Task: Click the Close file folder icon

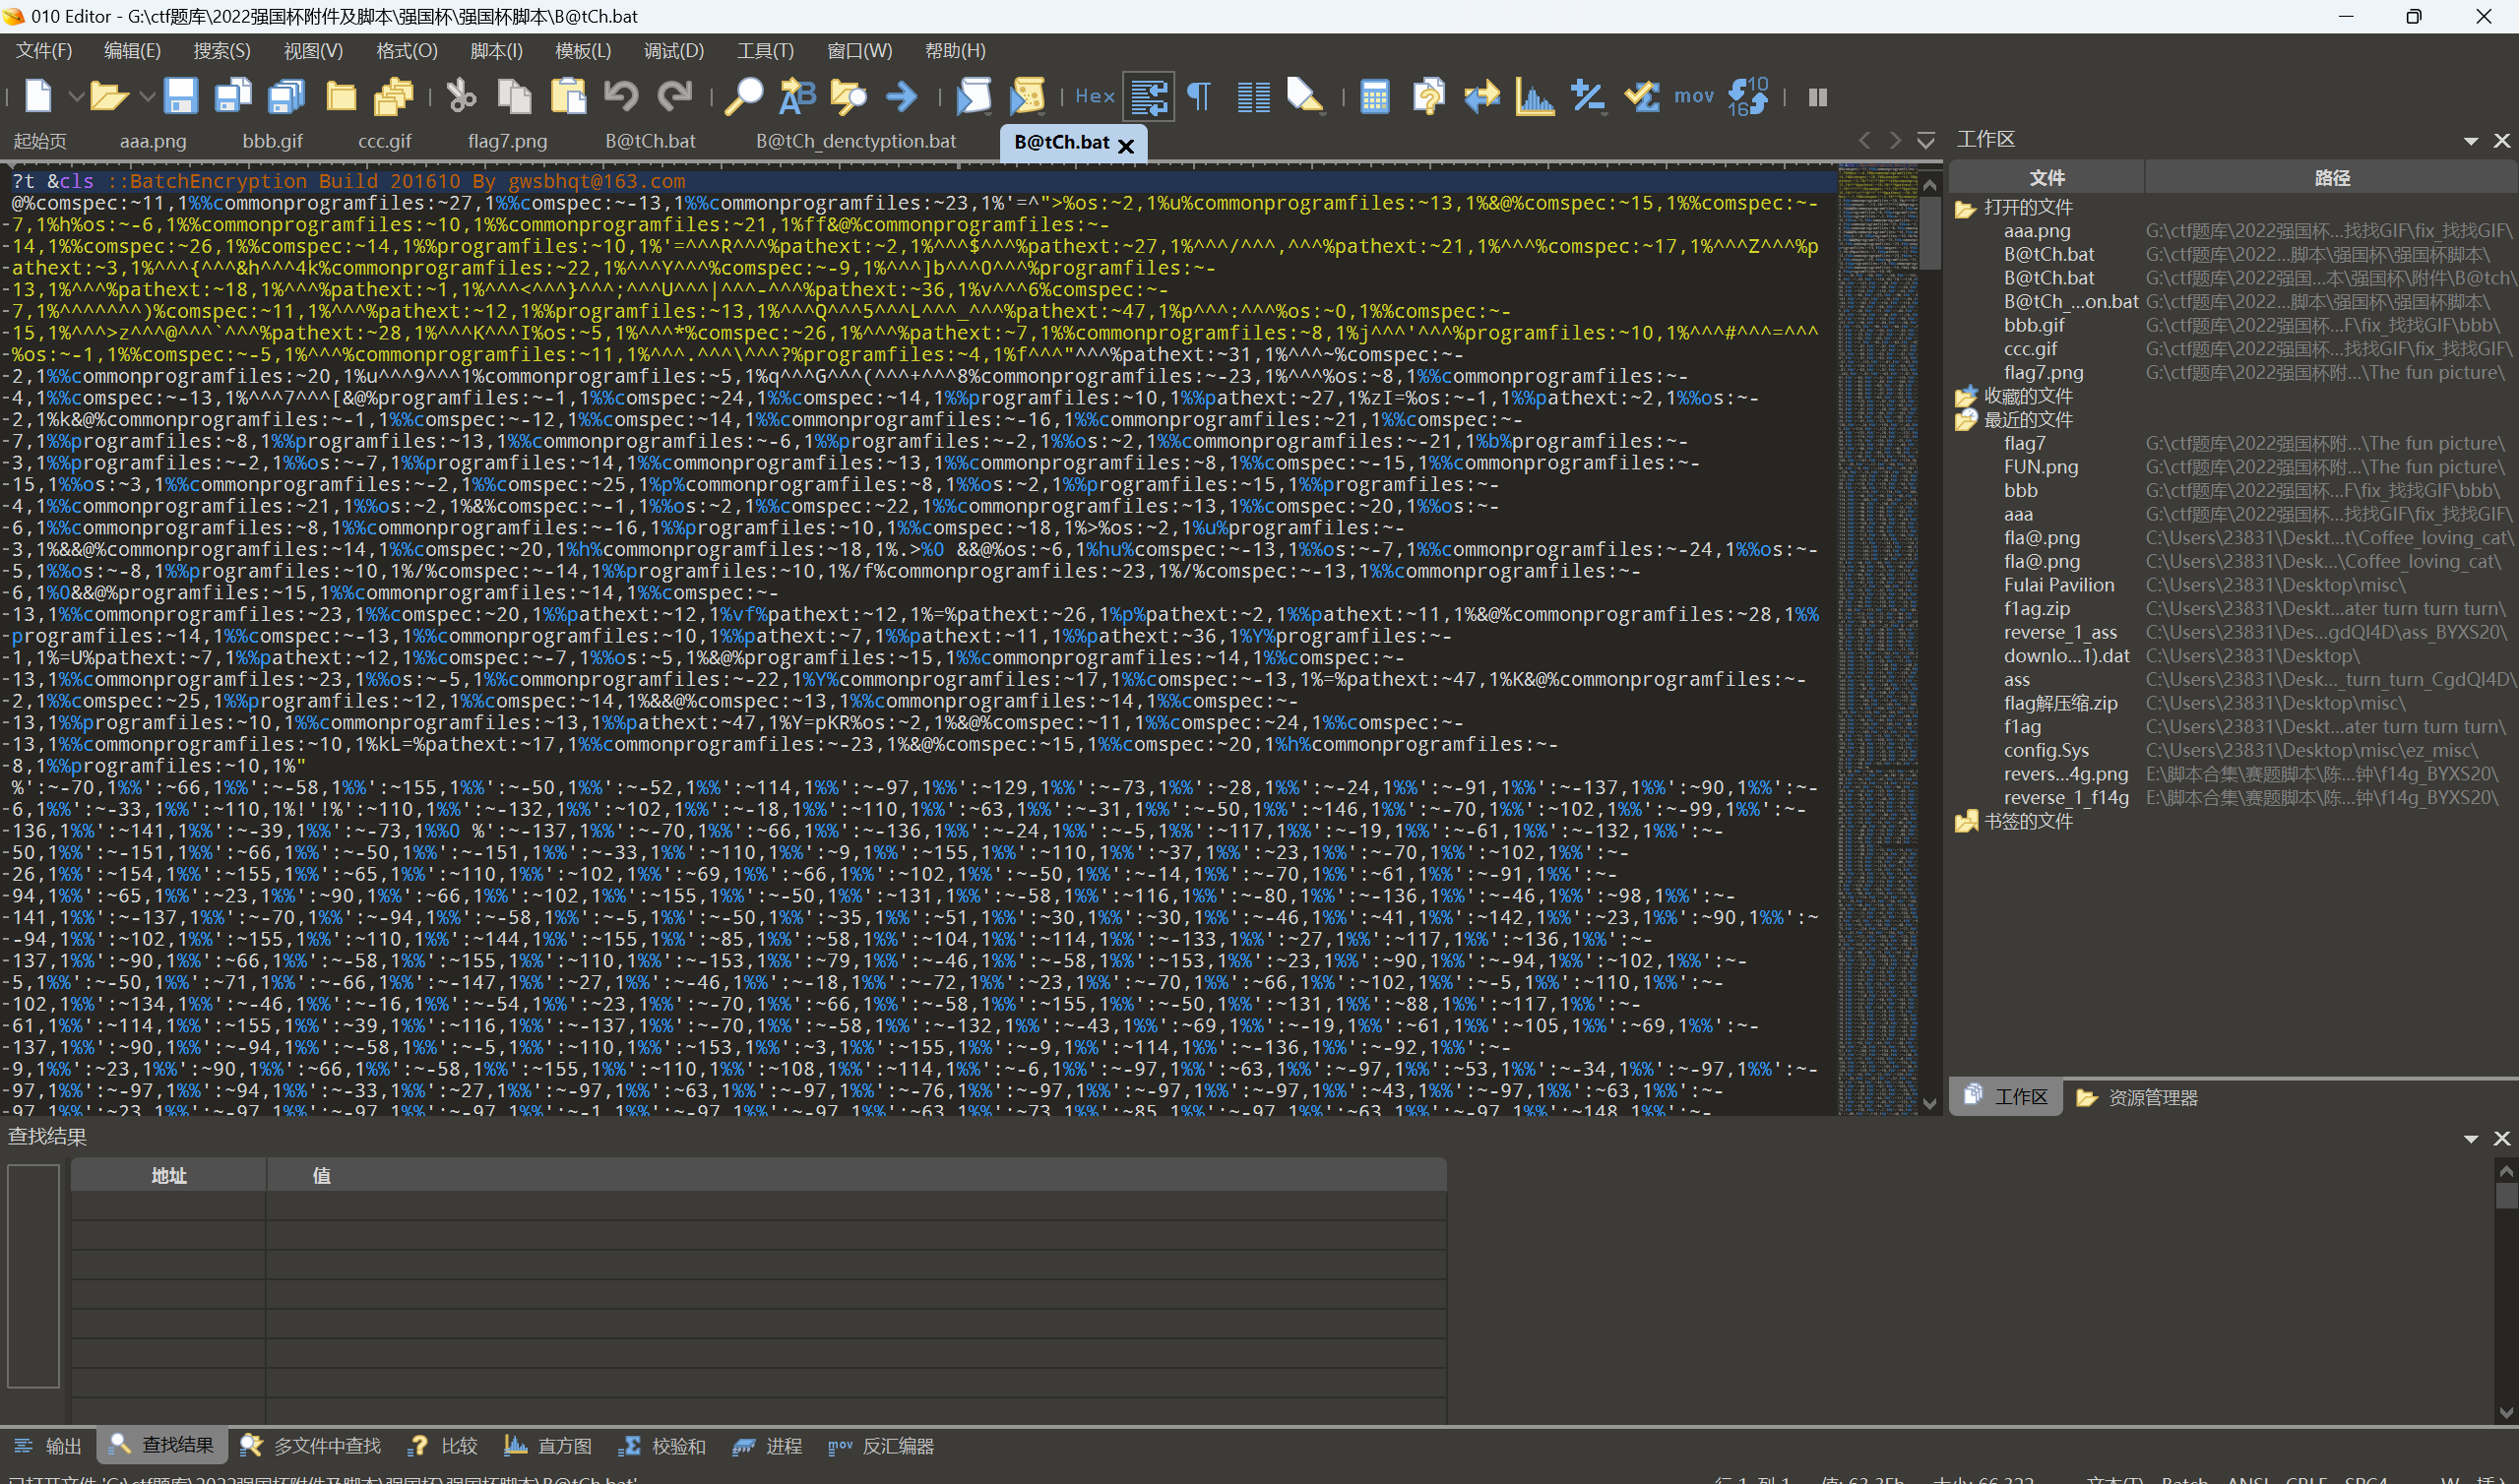Action: 341,96
